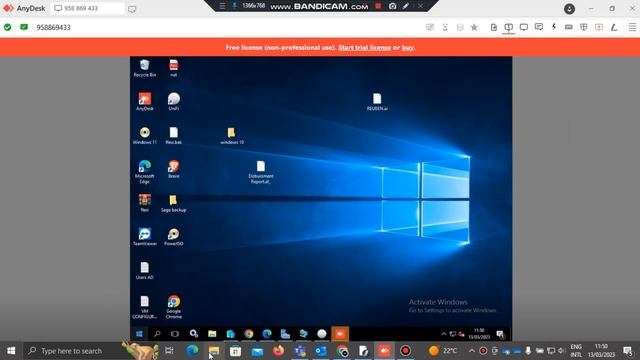Viewport: 640px width, 360px height.
Task: Open the remote taskbar Task View
Action: (175, 334)
